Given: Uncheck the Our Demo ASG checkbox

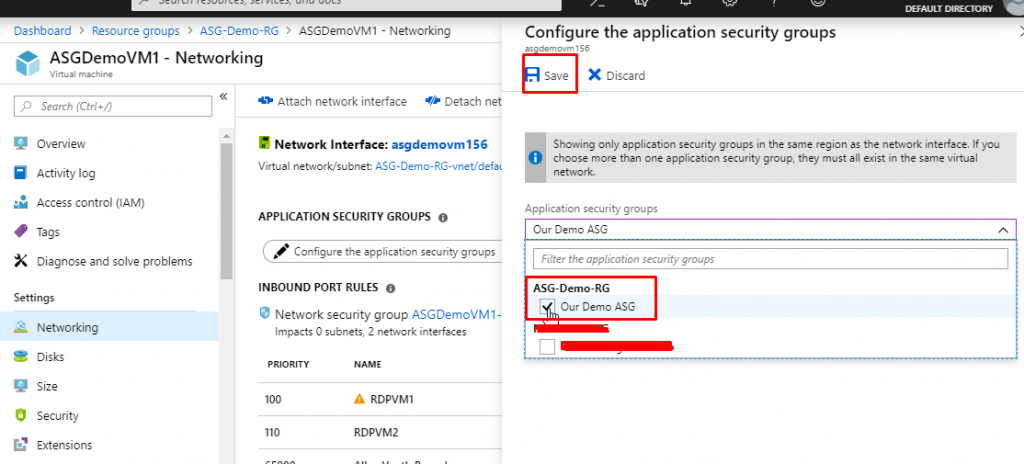Looking at the screenshot, I should click(x=547, y=307).
